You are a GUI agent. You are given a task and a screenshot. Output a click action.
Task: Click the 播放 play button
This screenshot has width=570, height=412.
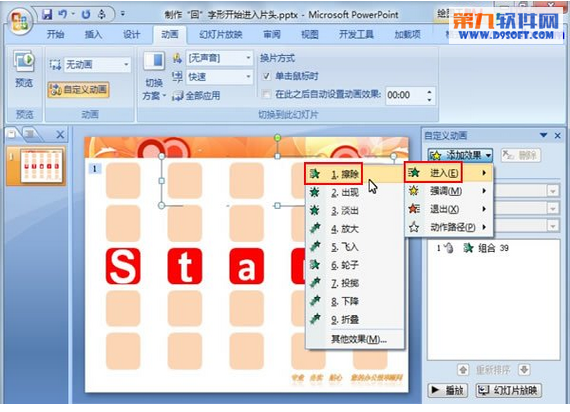[x=447, y=390]
